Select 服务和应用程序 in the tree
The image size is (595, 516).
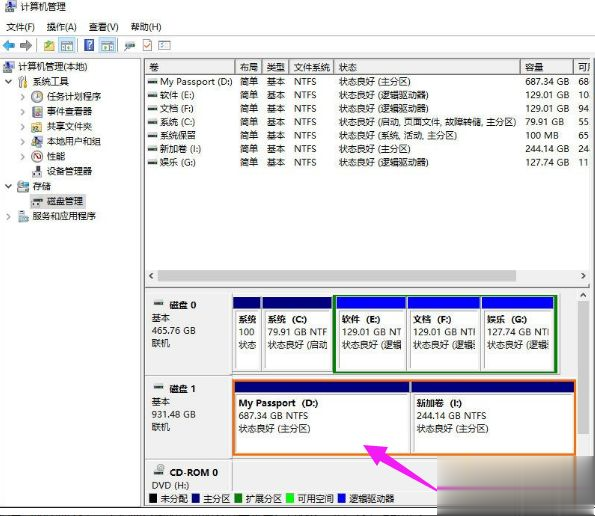pyautogui.click(x=64, y=216)
